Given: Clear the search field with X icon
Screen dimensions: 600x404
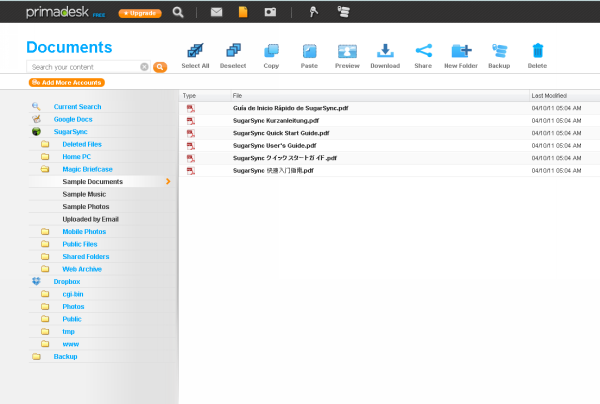Looking at the screenshot, I should click(144, 67).
